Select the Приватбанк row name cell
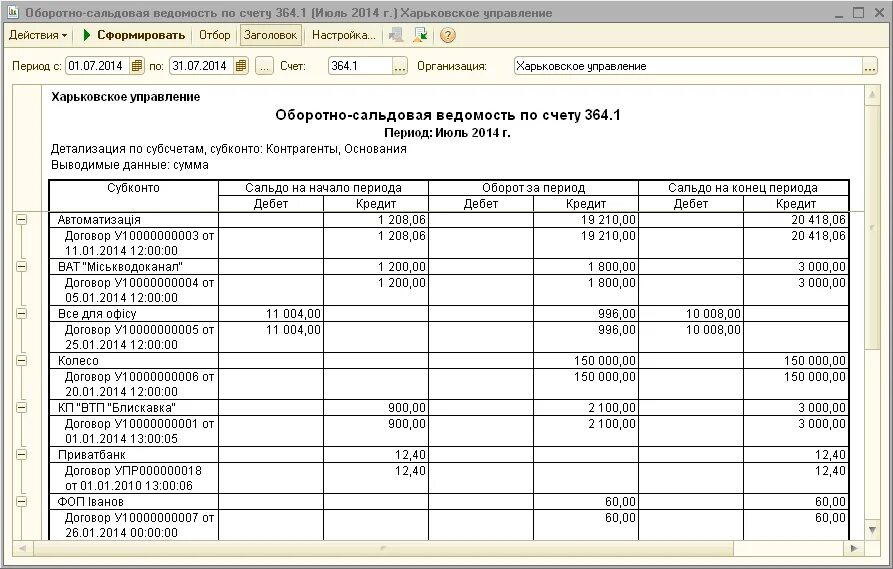Screen dimensions: 893x569 click(134, 455)
